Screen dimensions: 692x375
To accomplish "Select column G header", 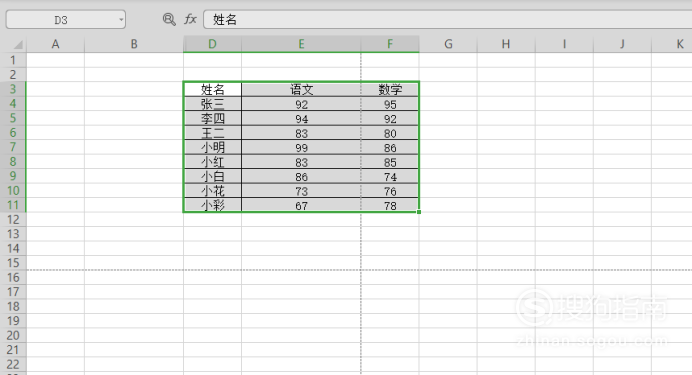I will [x=448, y=44].
